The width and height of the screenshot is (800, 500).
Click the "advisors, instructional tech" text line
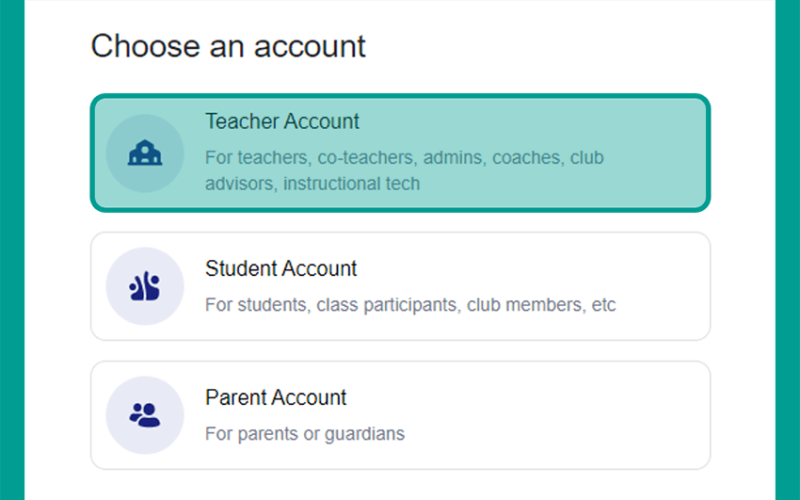tap(312, 184)
